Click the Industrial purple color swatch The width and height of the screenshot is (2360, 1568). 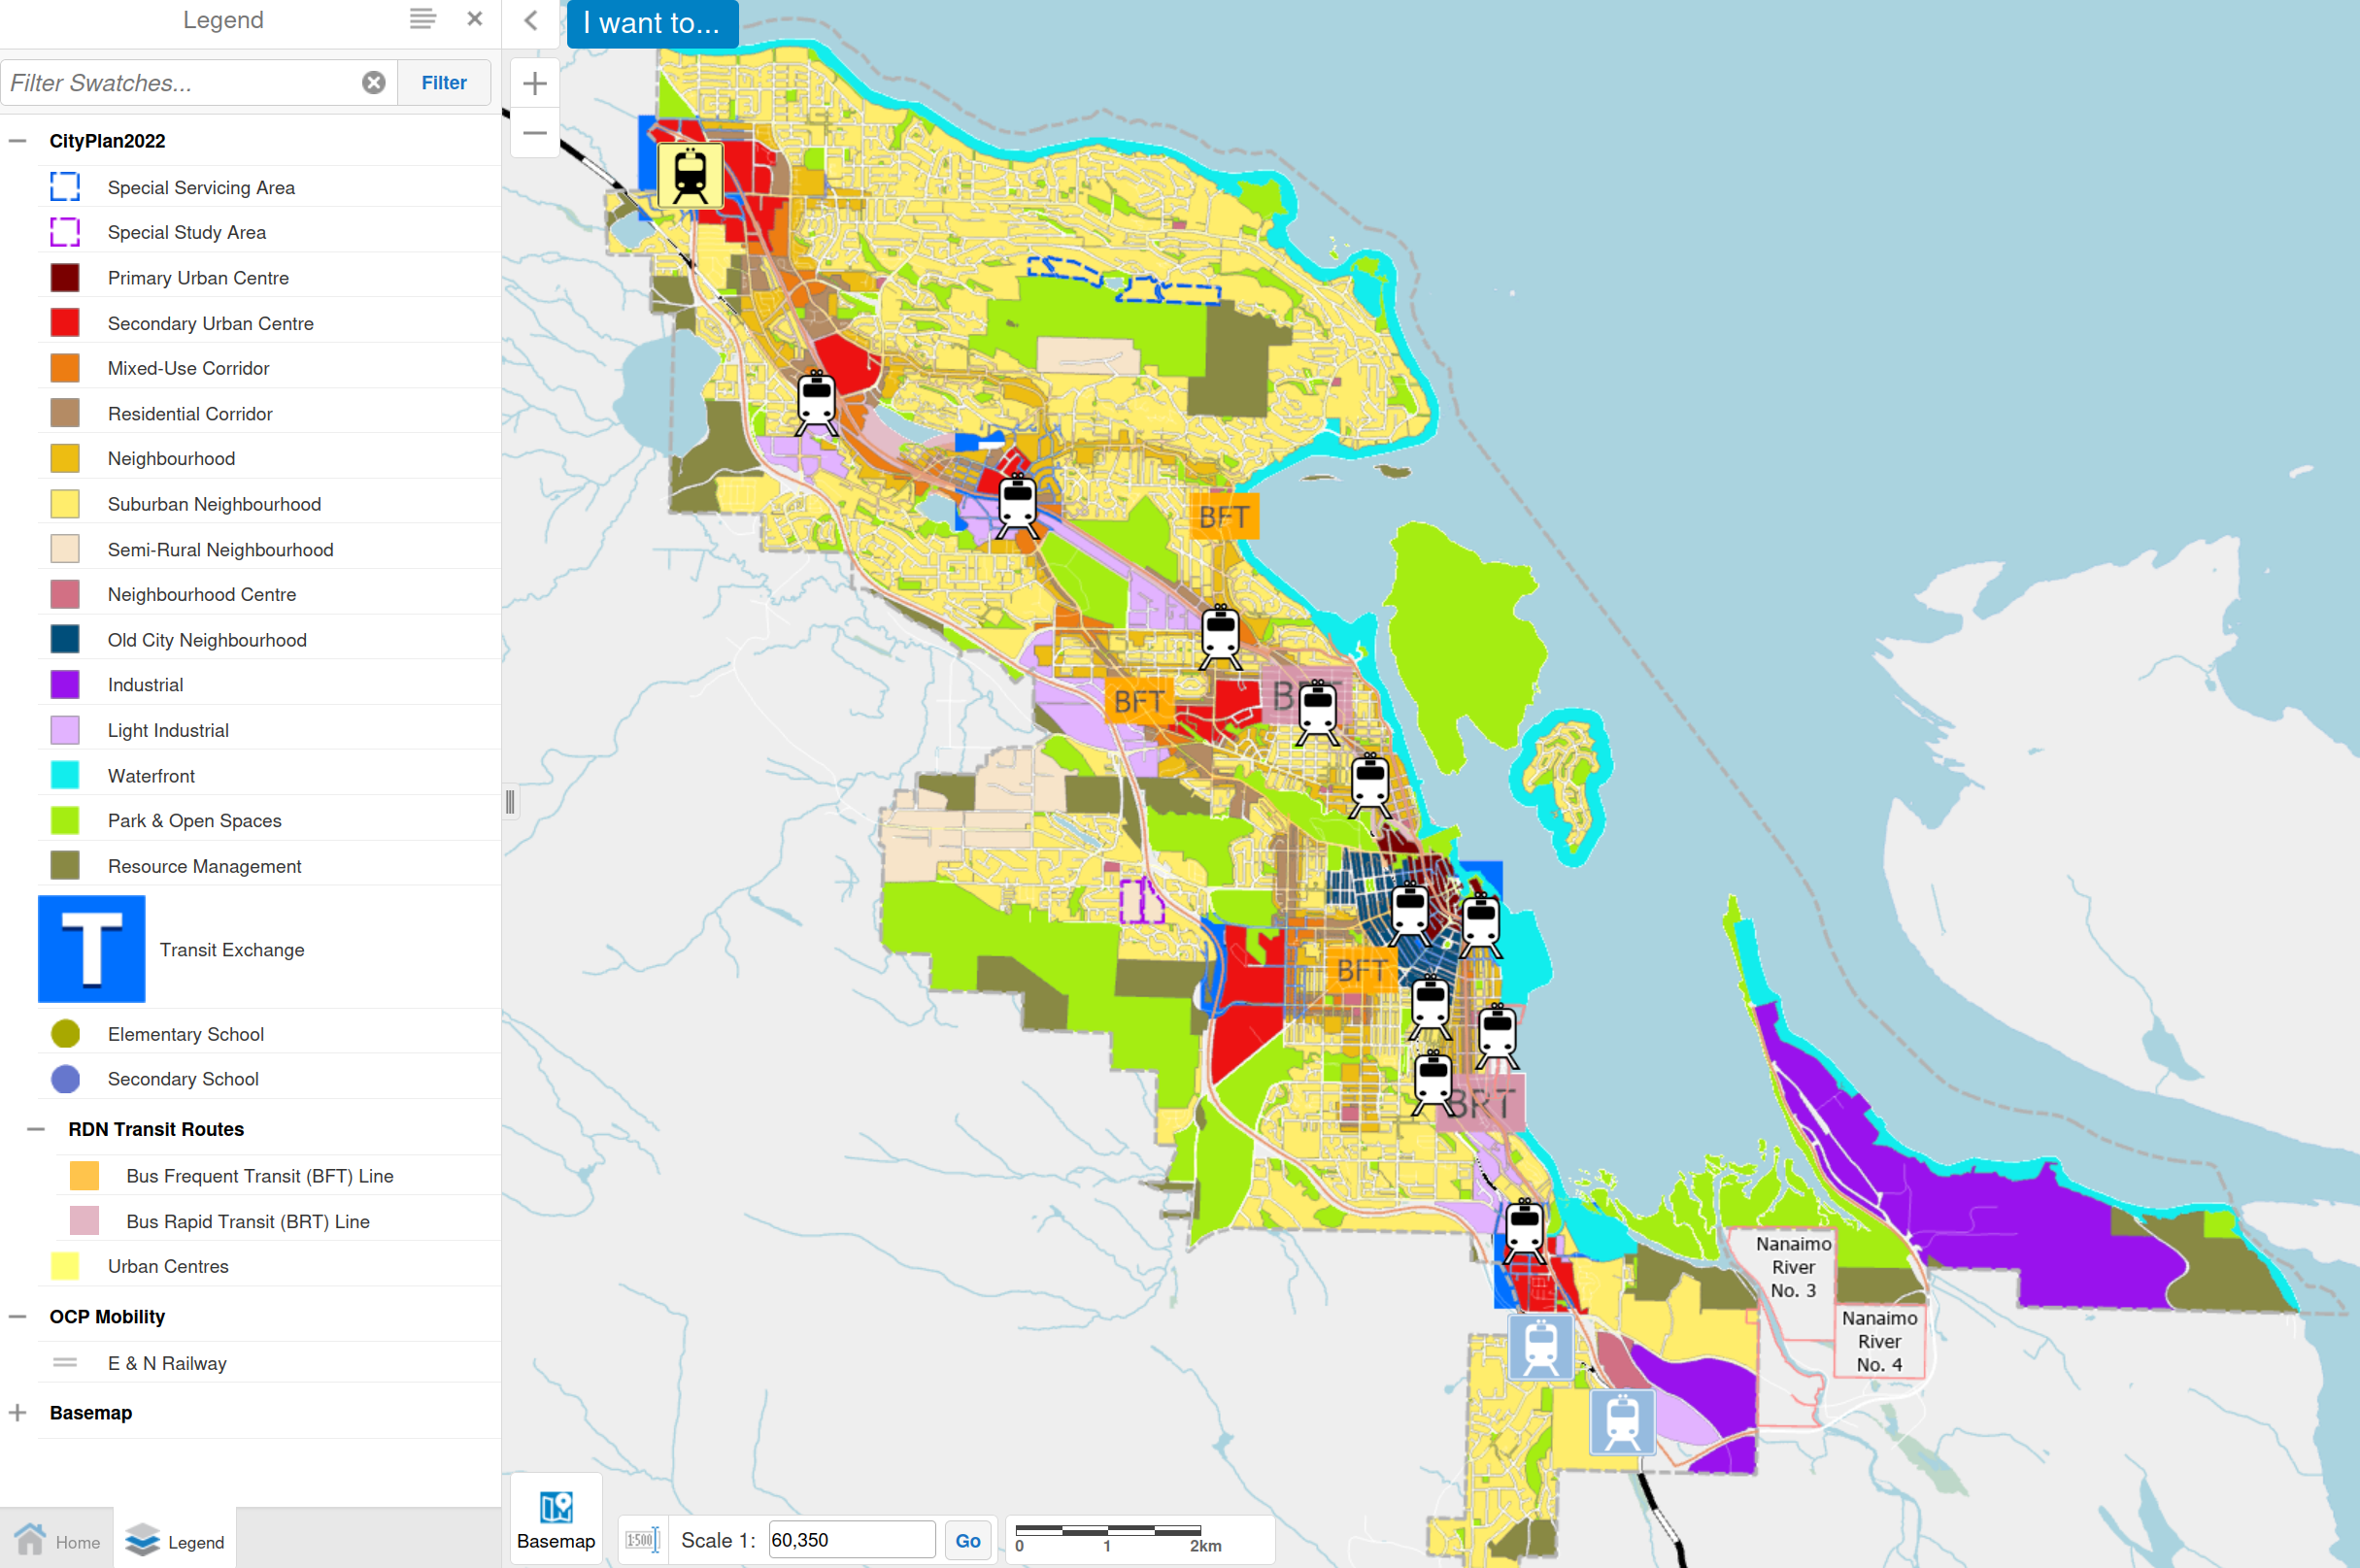click(65, 685)
